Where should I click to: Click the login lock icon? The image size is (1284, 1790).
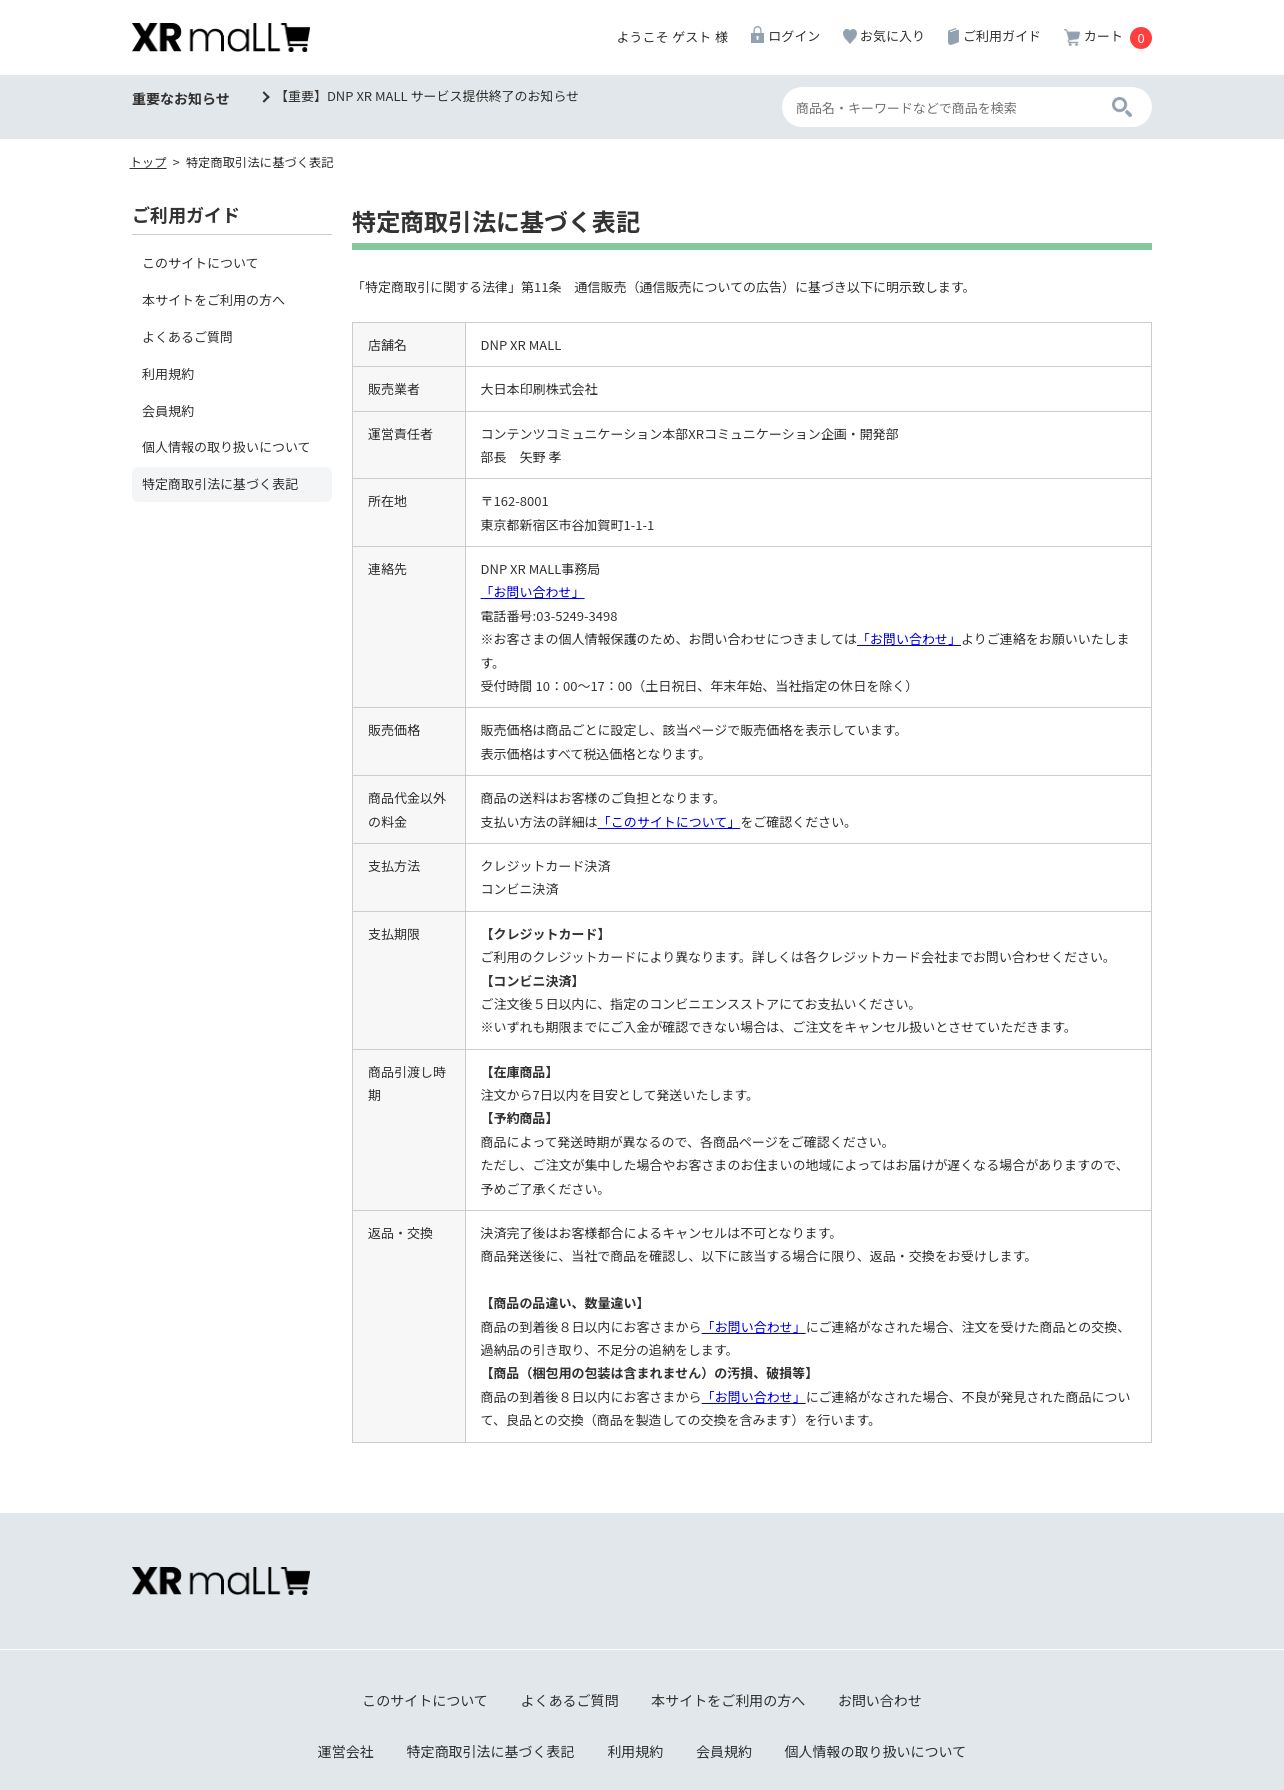pyautogui.click(x=757, y=36)
